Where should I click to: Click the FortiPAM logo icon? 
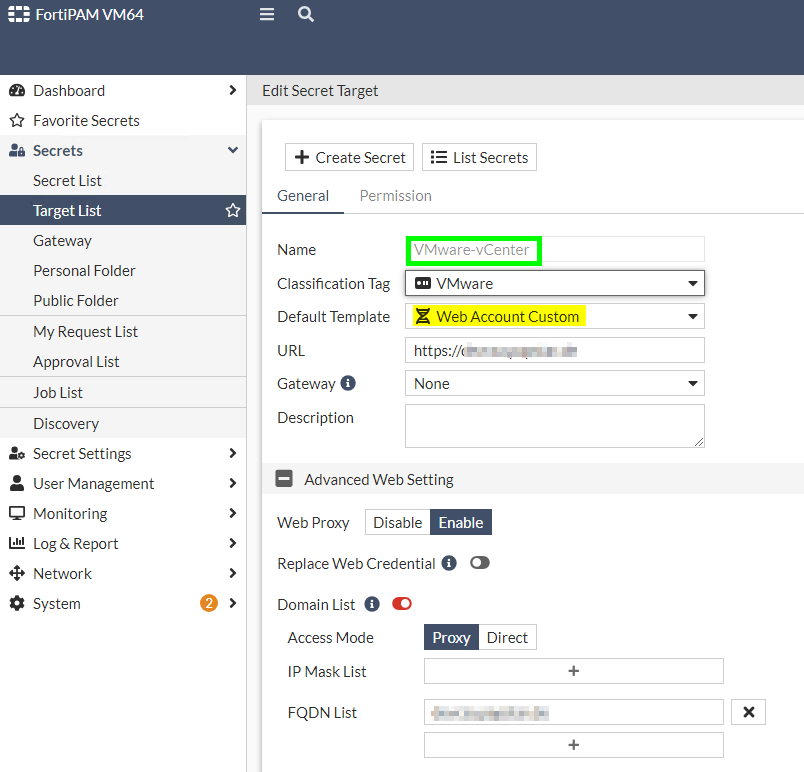[19, 14]
